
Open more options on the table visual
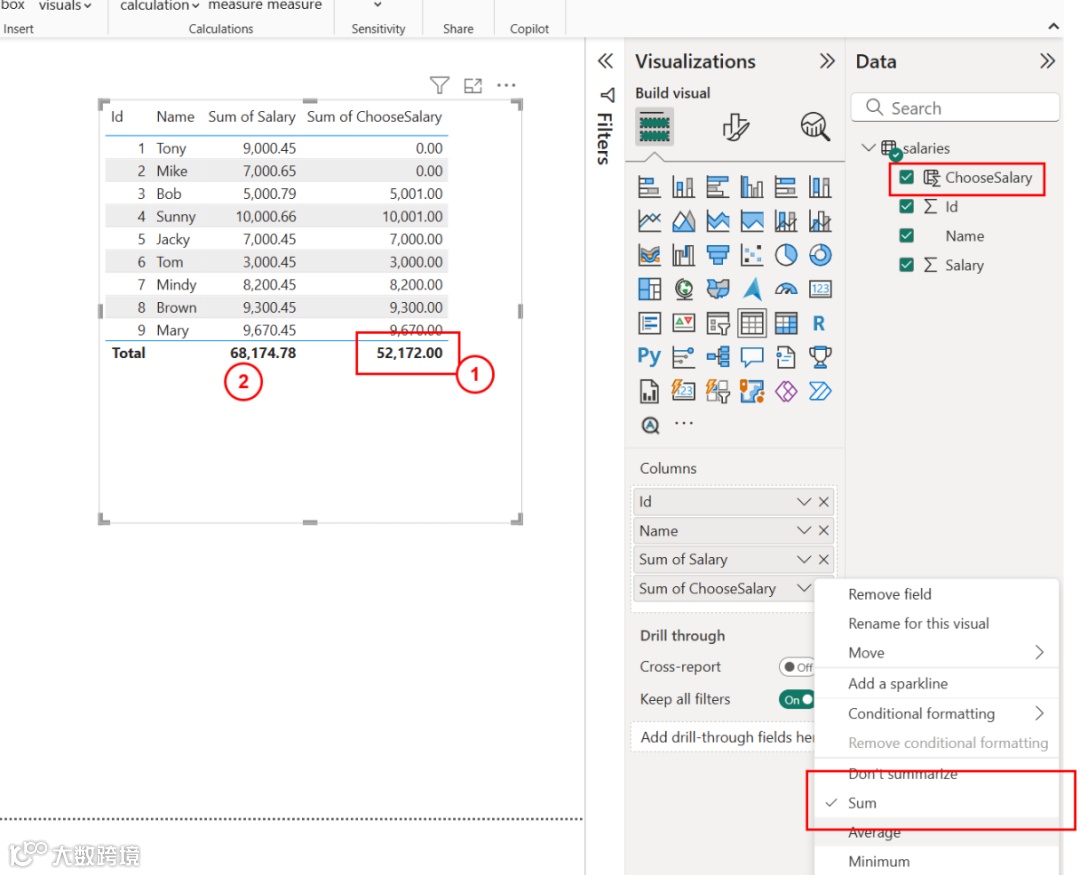click(506, 85)
